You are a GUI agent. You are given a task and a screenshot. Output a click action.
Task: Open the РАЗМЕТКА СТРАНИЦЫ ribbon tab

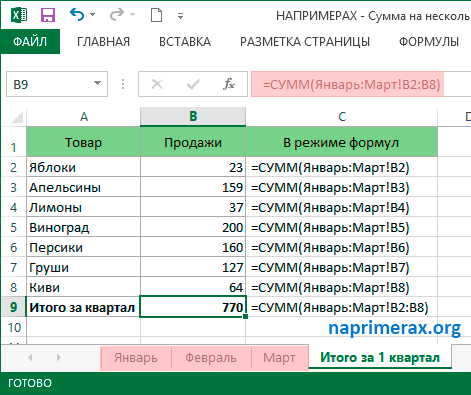click(305, 42)
